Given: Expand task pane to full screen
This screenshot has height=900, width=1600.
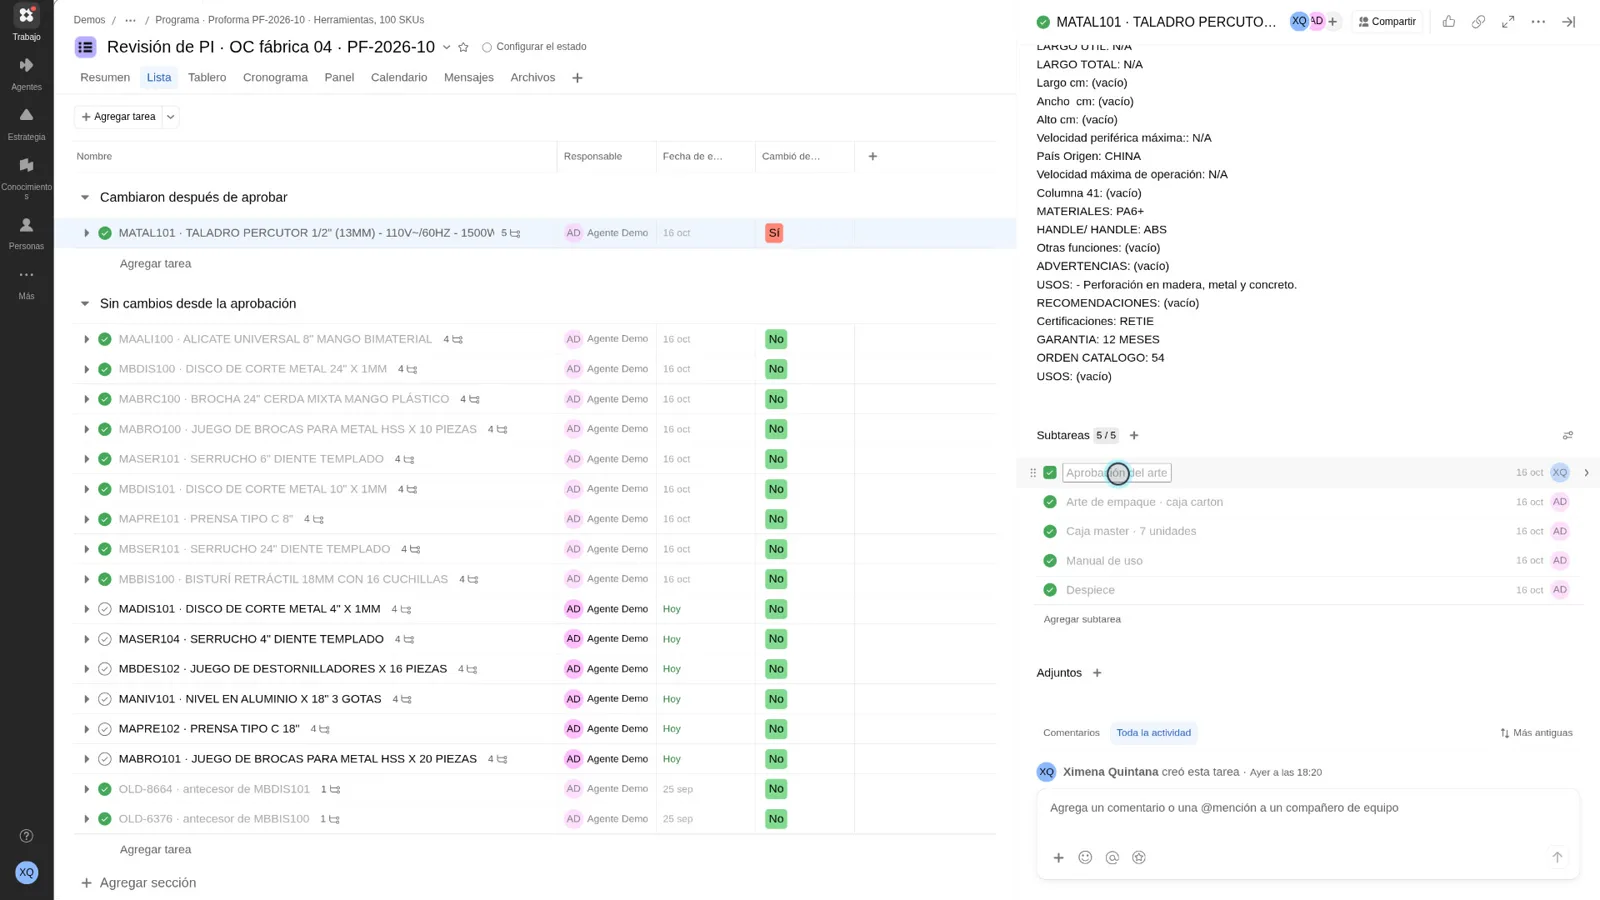Looking at the screenshot, I should 1508,22.
